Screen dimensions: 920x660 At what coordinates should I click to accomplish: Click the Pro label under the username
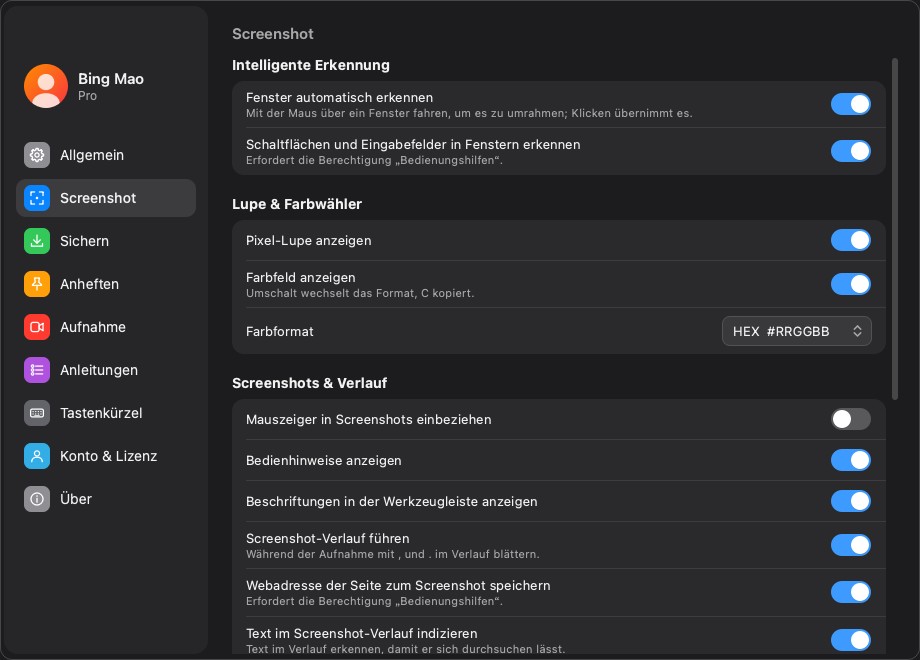[x=87, y=96]
